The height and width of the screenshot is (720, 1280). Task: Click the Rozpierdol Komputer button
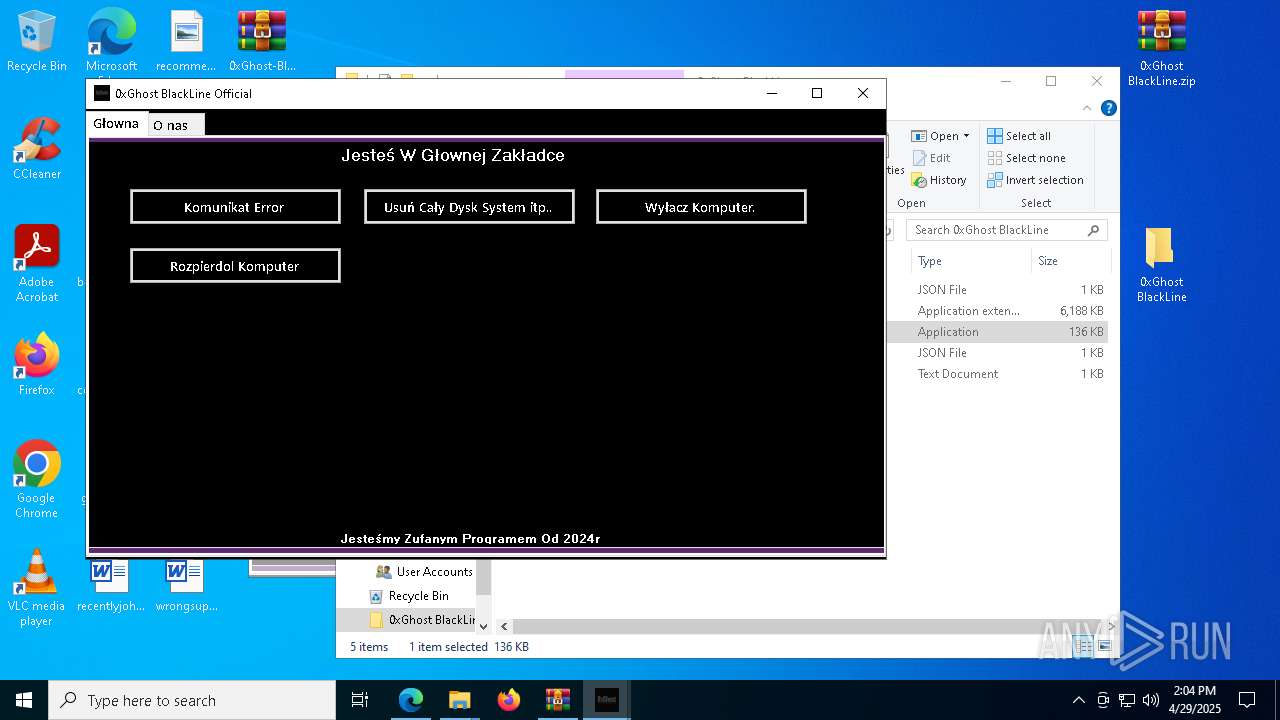pos(235,266)
